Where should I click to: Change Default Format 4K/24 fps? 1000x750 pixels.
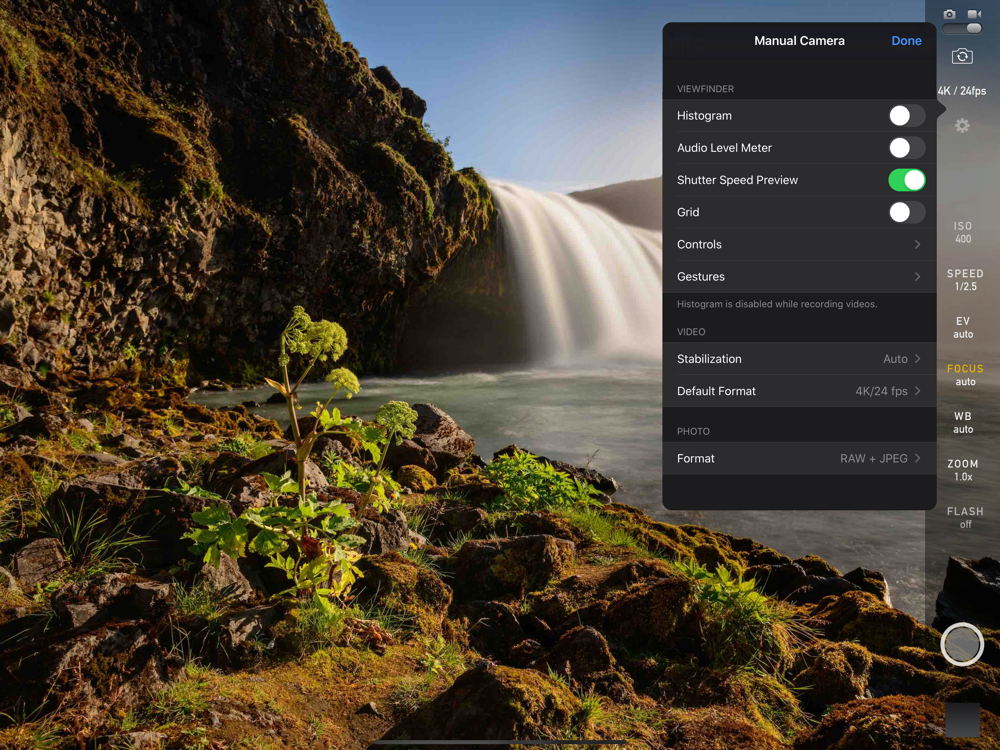click(x=799, y=391)
